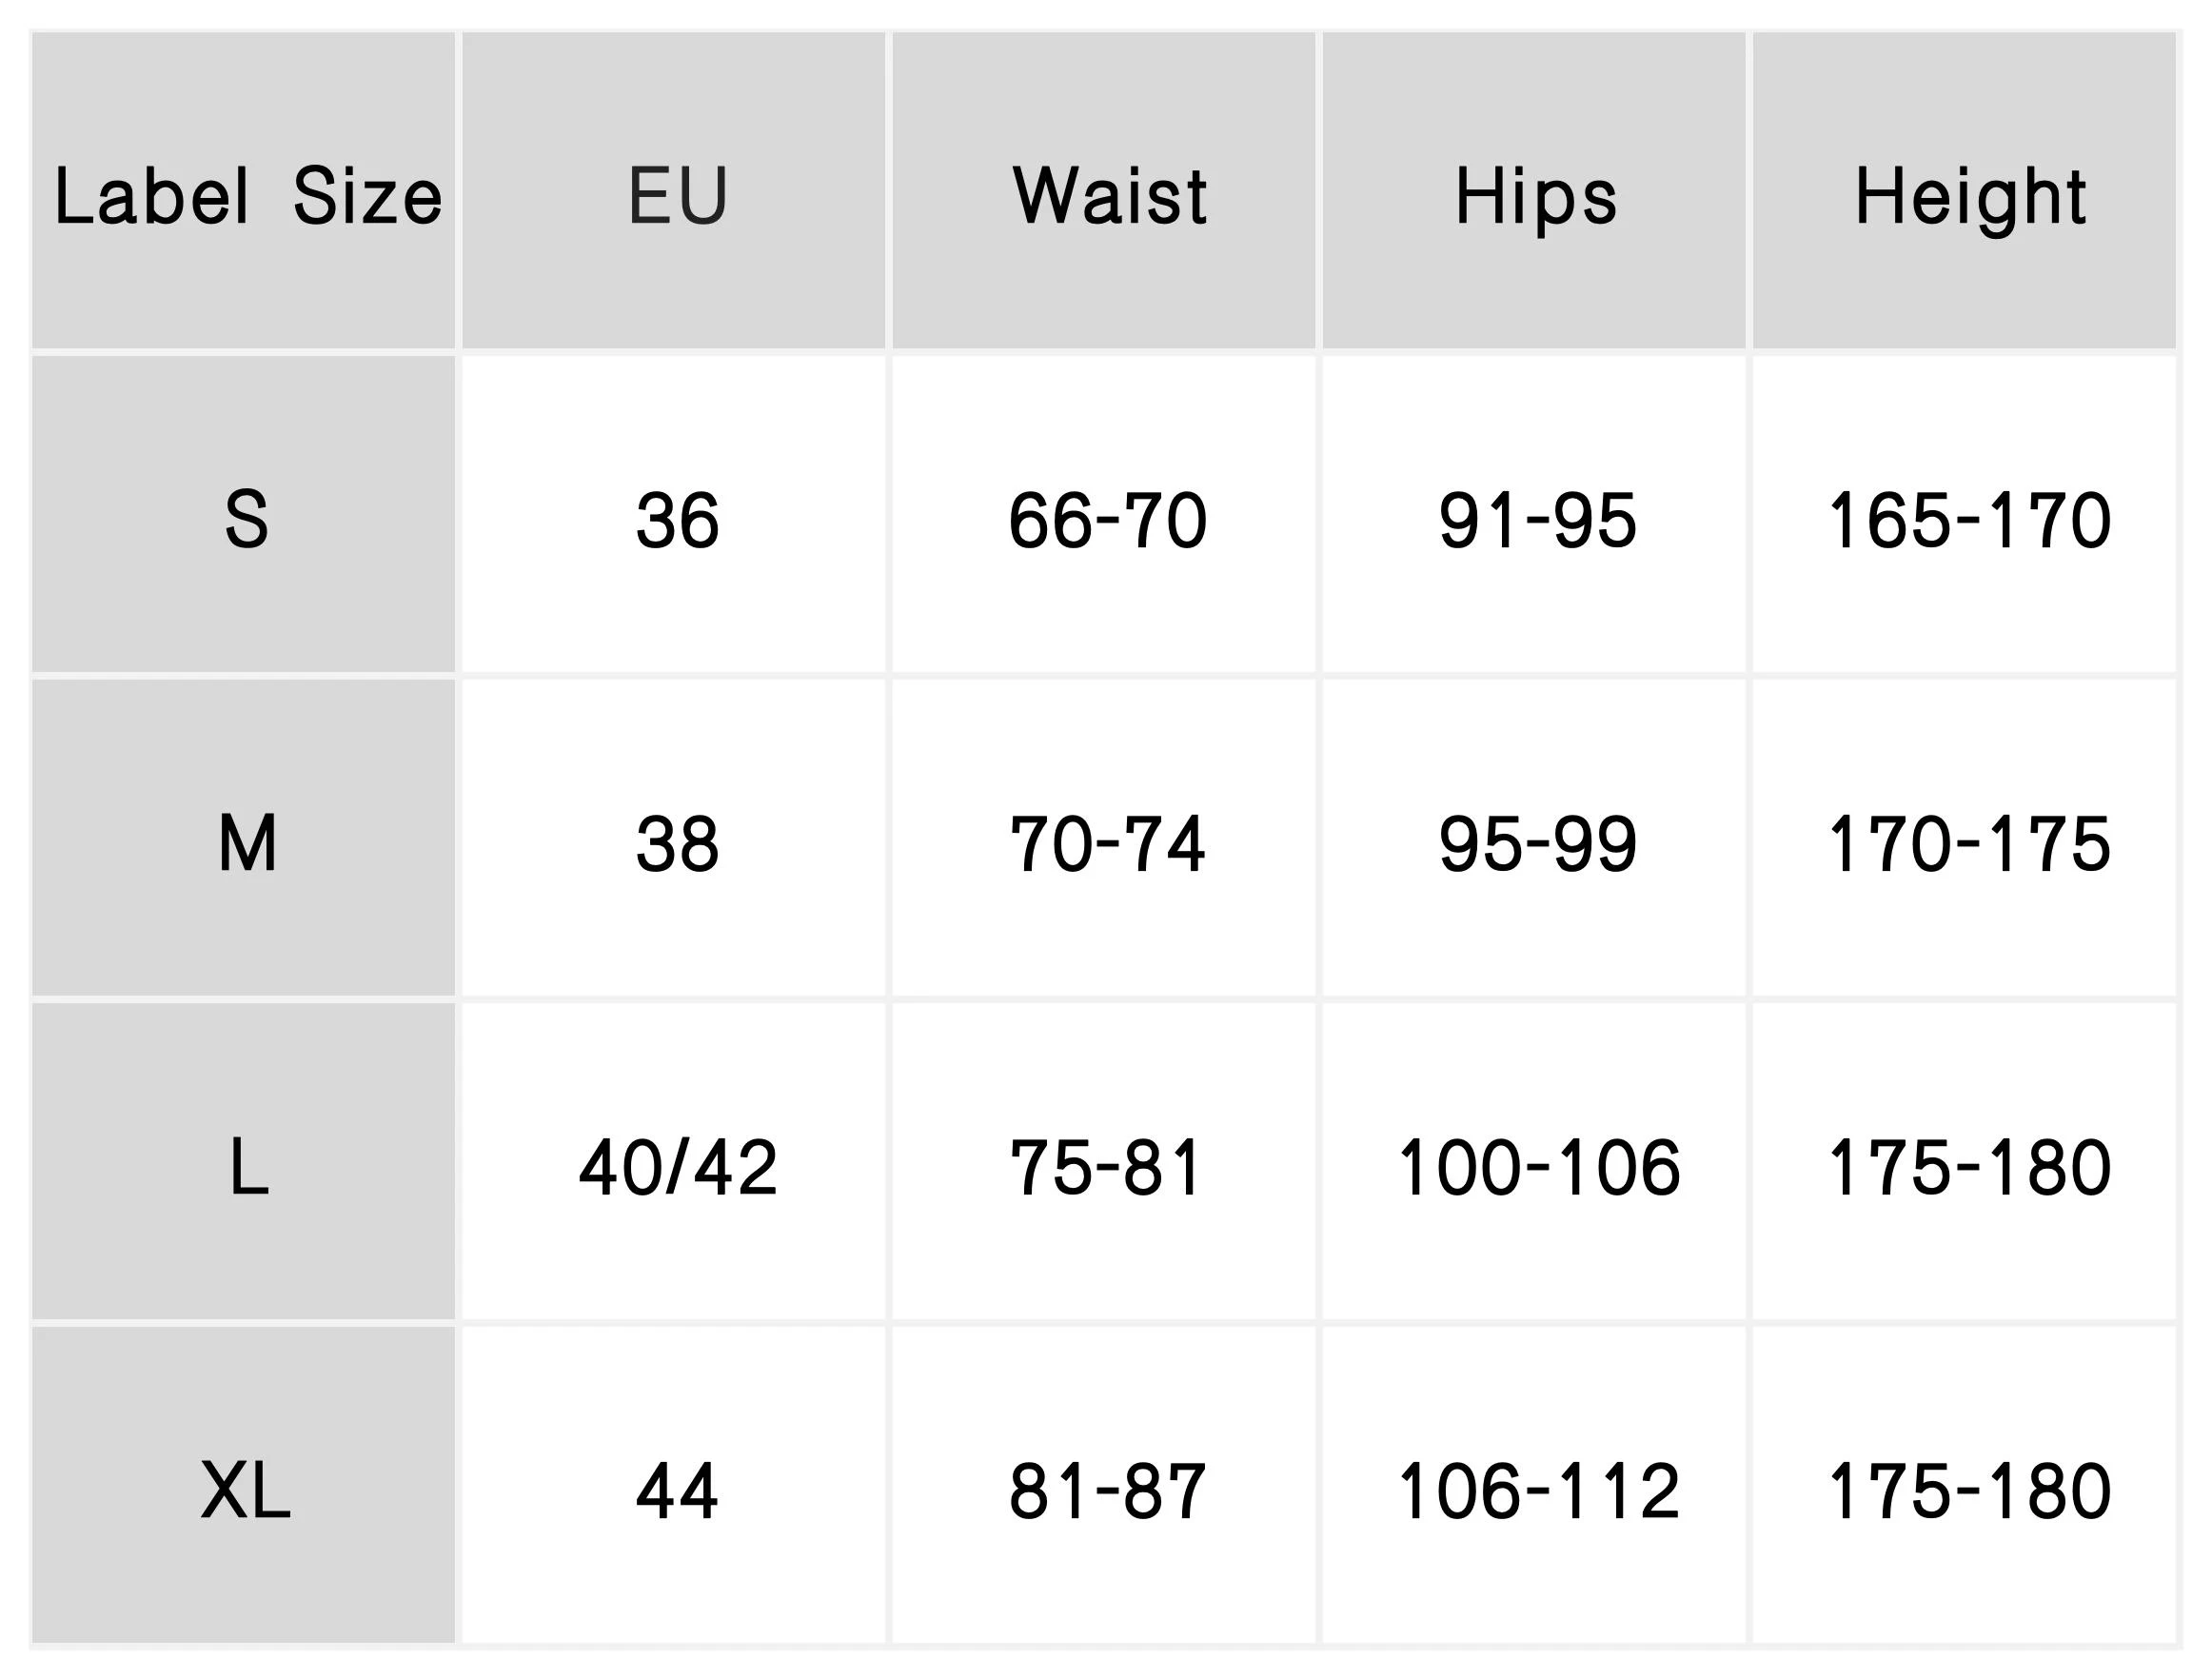Select the Hips column header
This screenshot has width=2212, height=1679.
point(1536,195)
